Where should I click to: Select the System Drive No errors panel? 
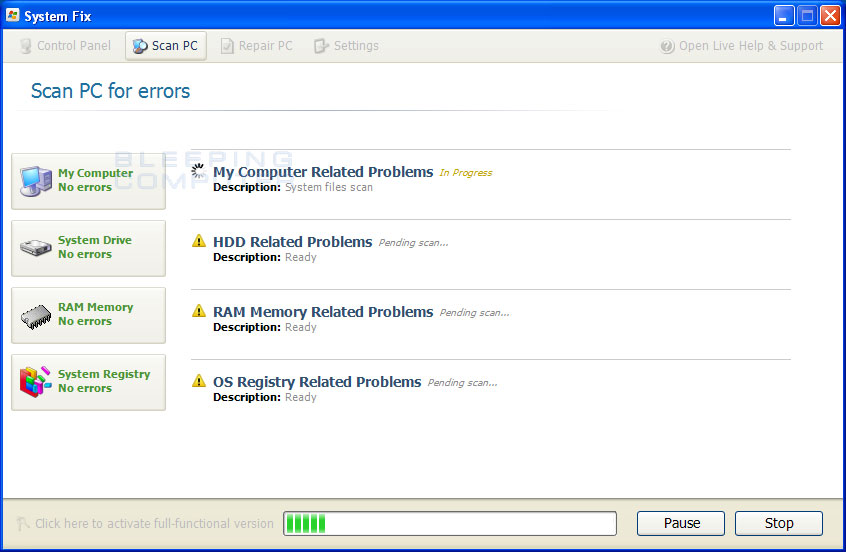(88, 248)
